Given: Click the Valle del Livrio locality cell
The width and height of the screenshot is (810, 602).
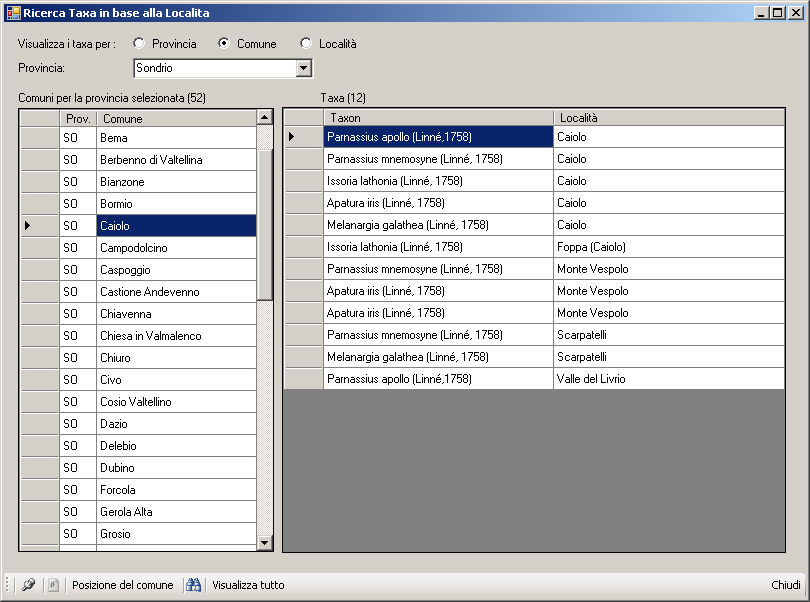Looking at the screenshot, I should click(x=669, y=379).
